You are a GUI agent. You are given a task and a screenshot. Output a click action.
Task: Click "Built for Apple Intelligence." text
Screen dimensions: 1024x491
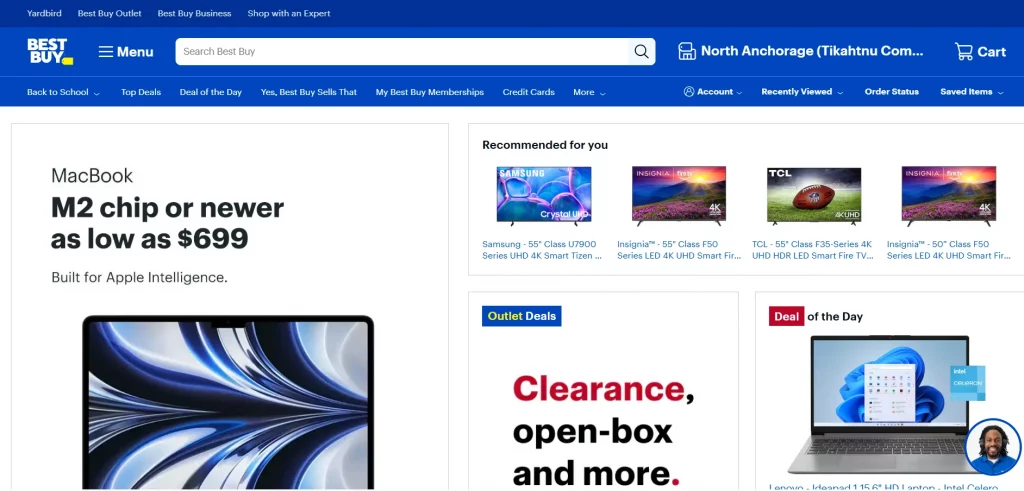[x=139, y=277]
